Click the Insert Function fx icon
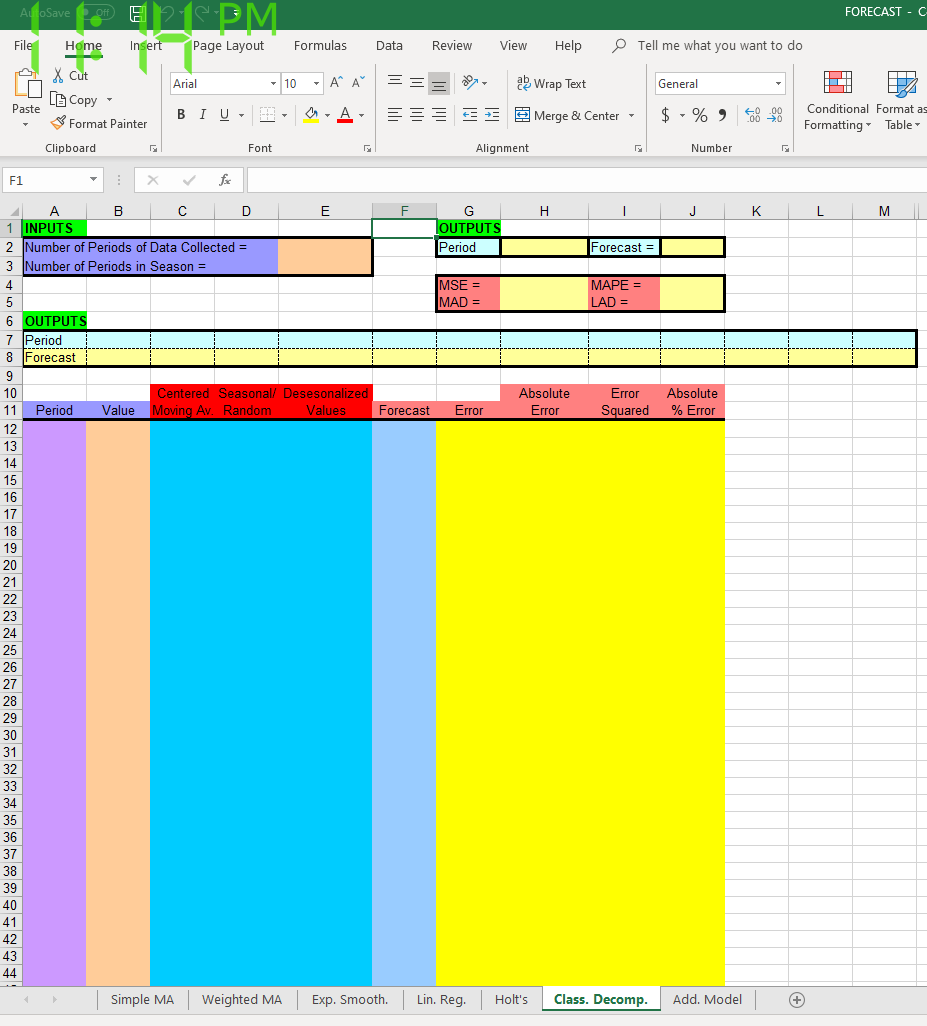Image resolution: width=927 pixels, height=1026 pixels. (224, 180)
